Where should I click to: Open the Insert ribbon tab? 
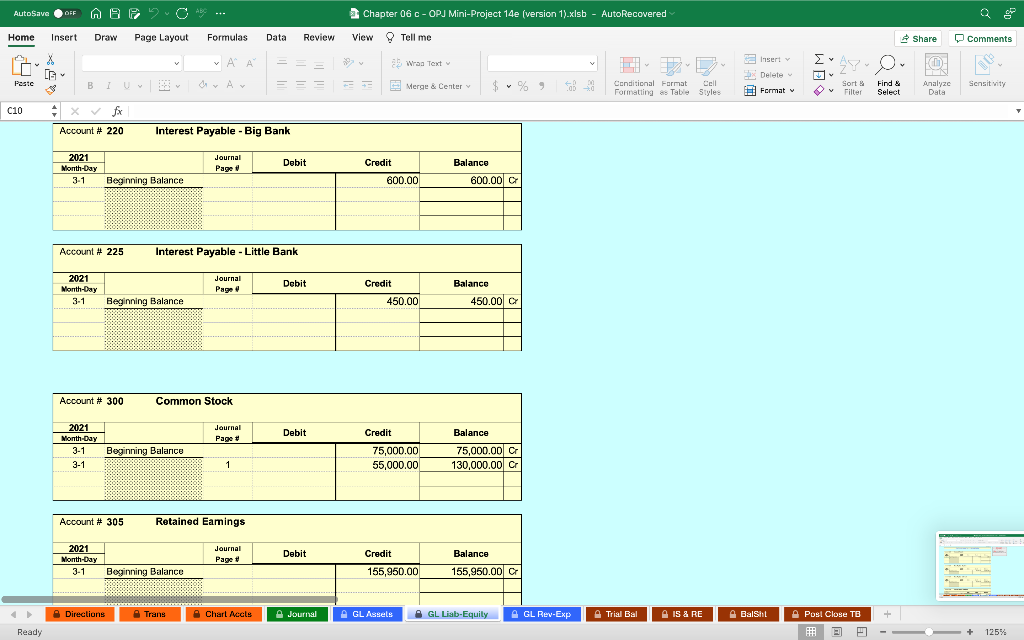coord(64,37)
